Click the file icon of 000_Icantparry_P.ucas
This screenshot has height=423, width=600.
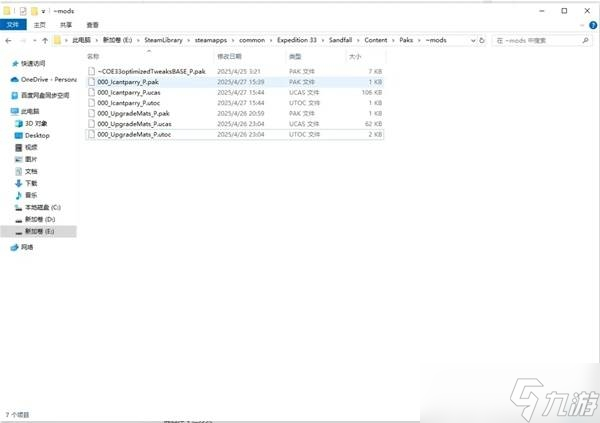tap(91, 93)
